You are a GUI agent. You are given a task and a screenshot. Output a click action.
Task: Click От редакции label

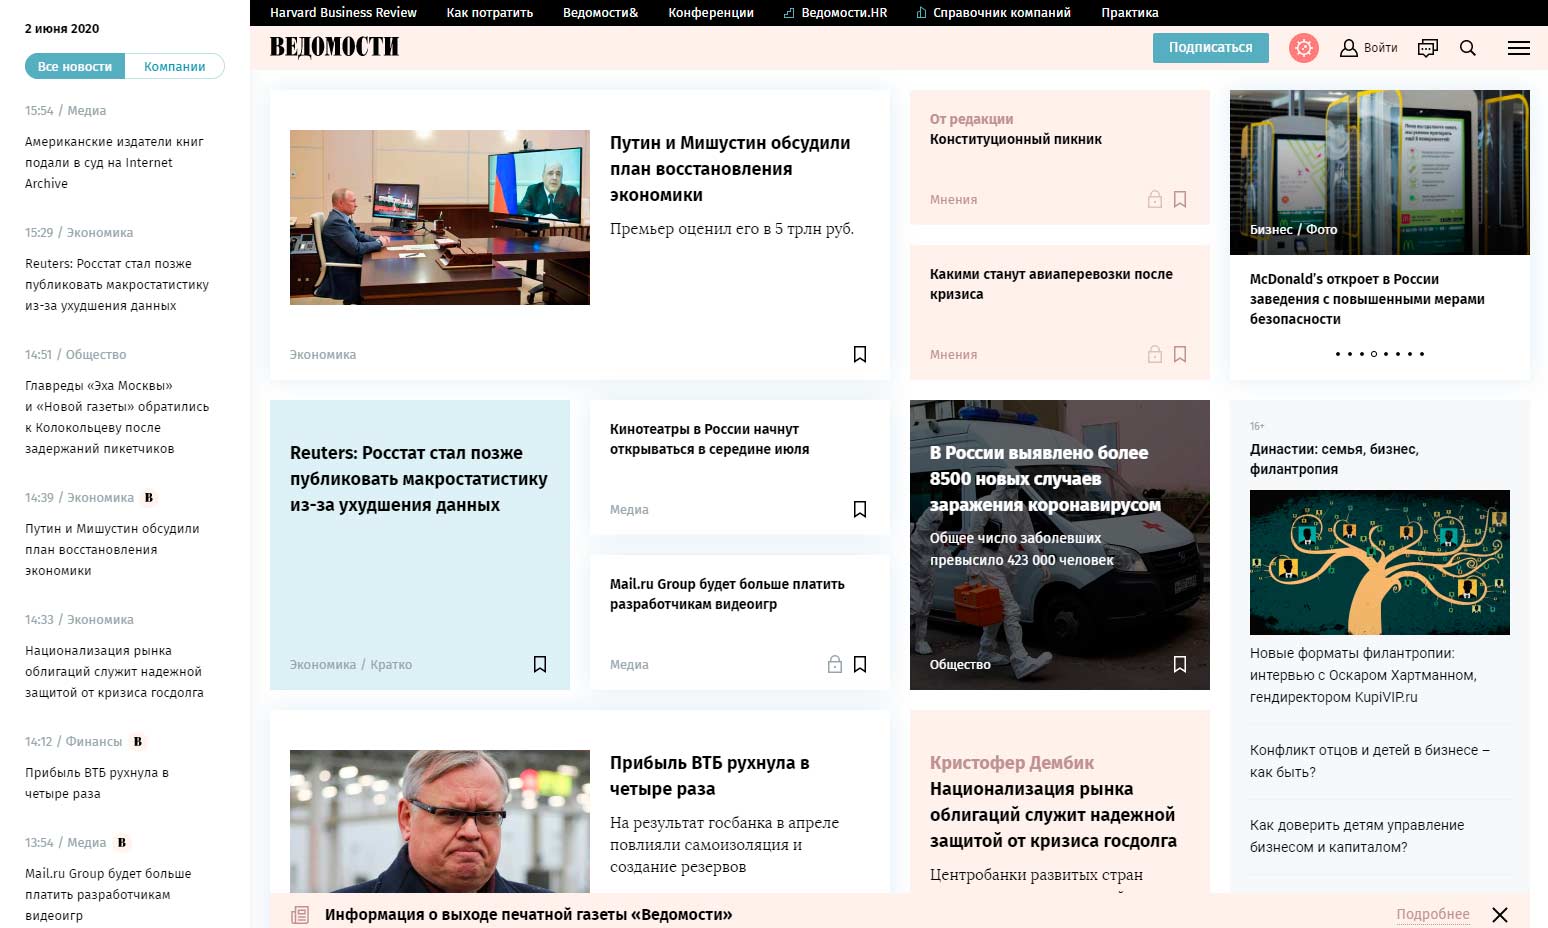pyautogui.click(x=971, y=119)
